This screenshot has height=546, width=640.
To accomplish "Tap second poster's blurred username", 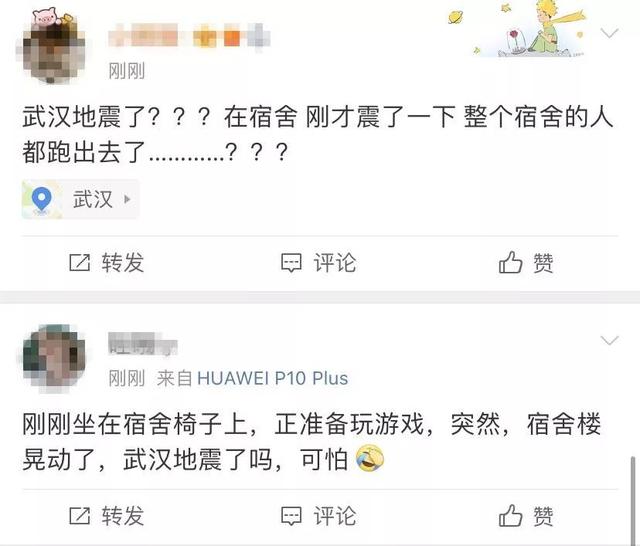I will [142, 344].
